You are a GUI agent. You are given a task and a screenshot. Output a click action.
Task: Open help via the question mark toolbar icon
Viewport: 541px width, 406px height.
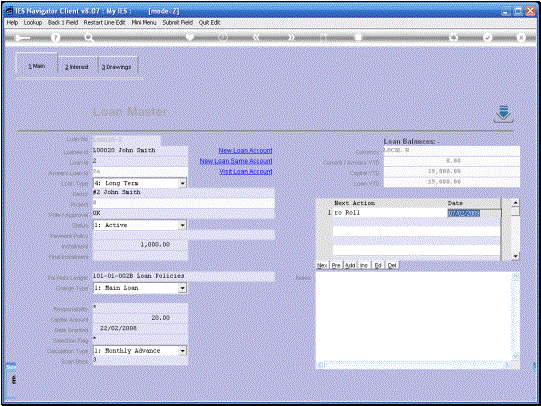[x=55, y=38]
